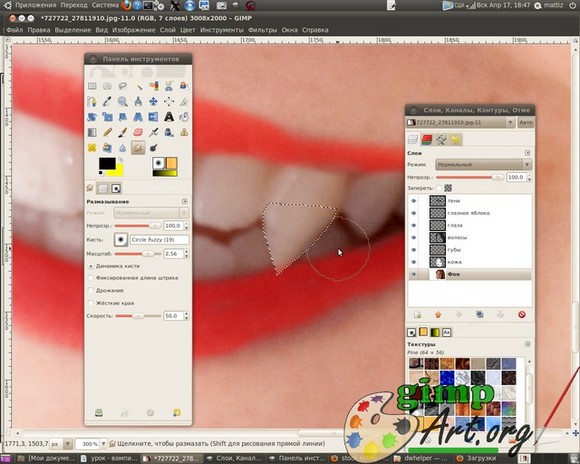Open the Текстуры panel menu button
The width and height of the screenshot is (580, 464).
pyautogui.click(x=527, y=344)
